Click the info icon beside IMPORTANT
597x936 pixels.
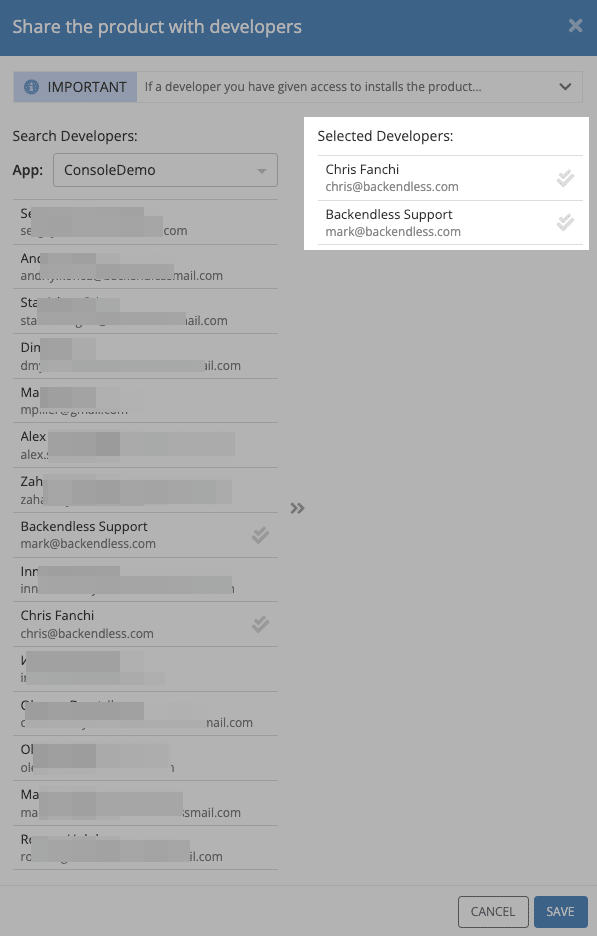point(31,87)
